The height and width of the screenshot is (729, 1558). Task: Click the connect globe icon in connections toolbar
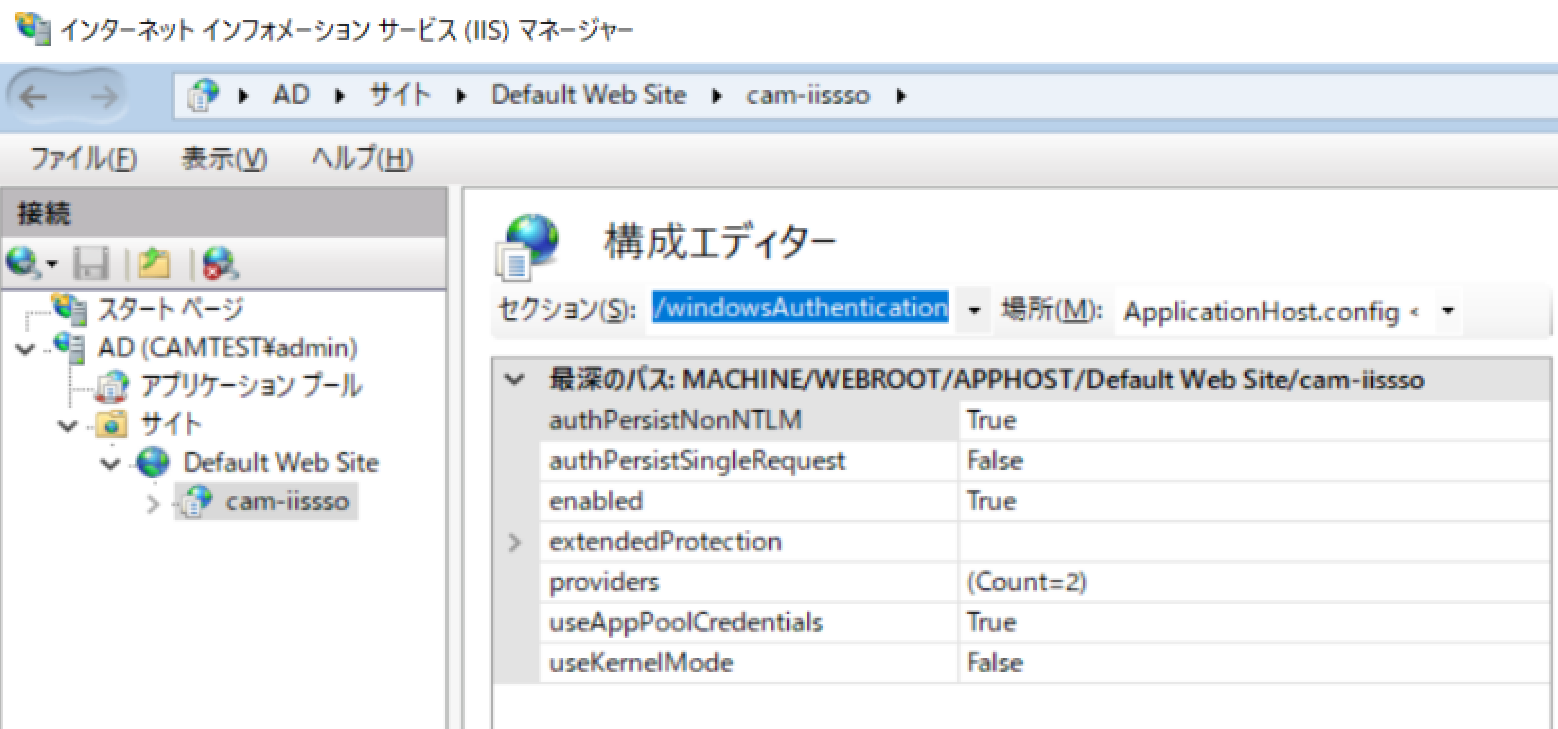[x=24, y=264]
